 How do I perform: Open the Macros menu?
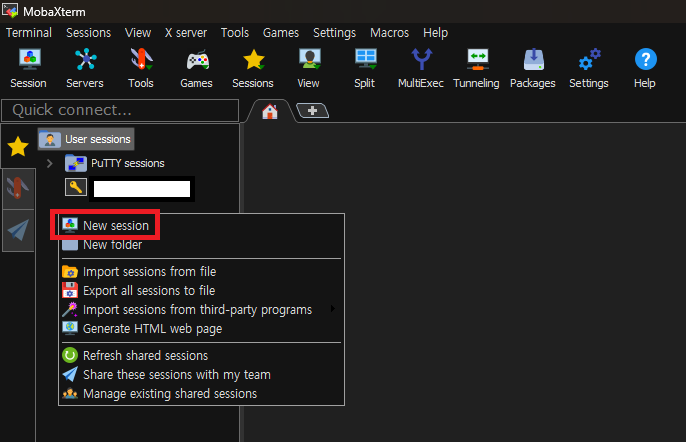(389, 33)
